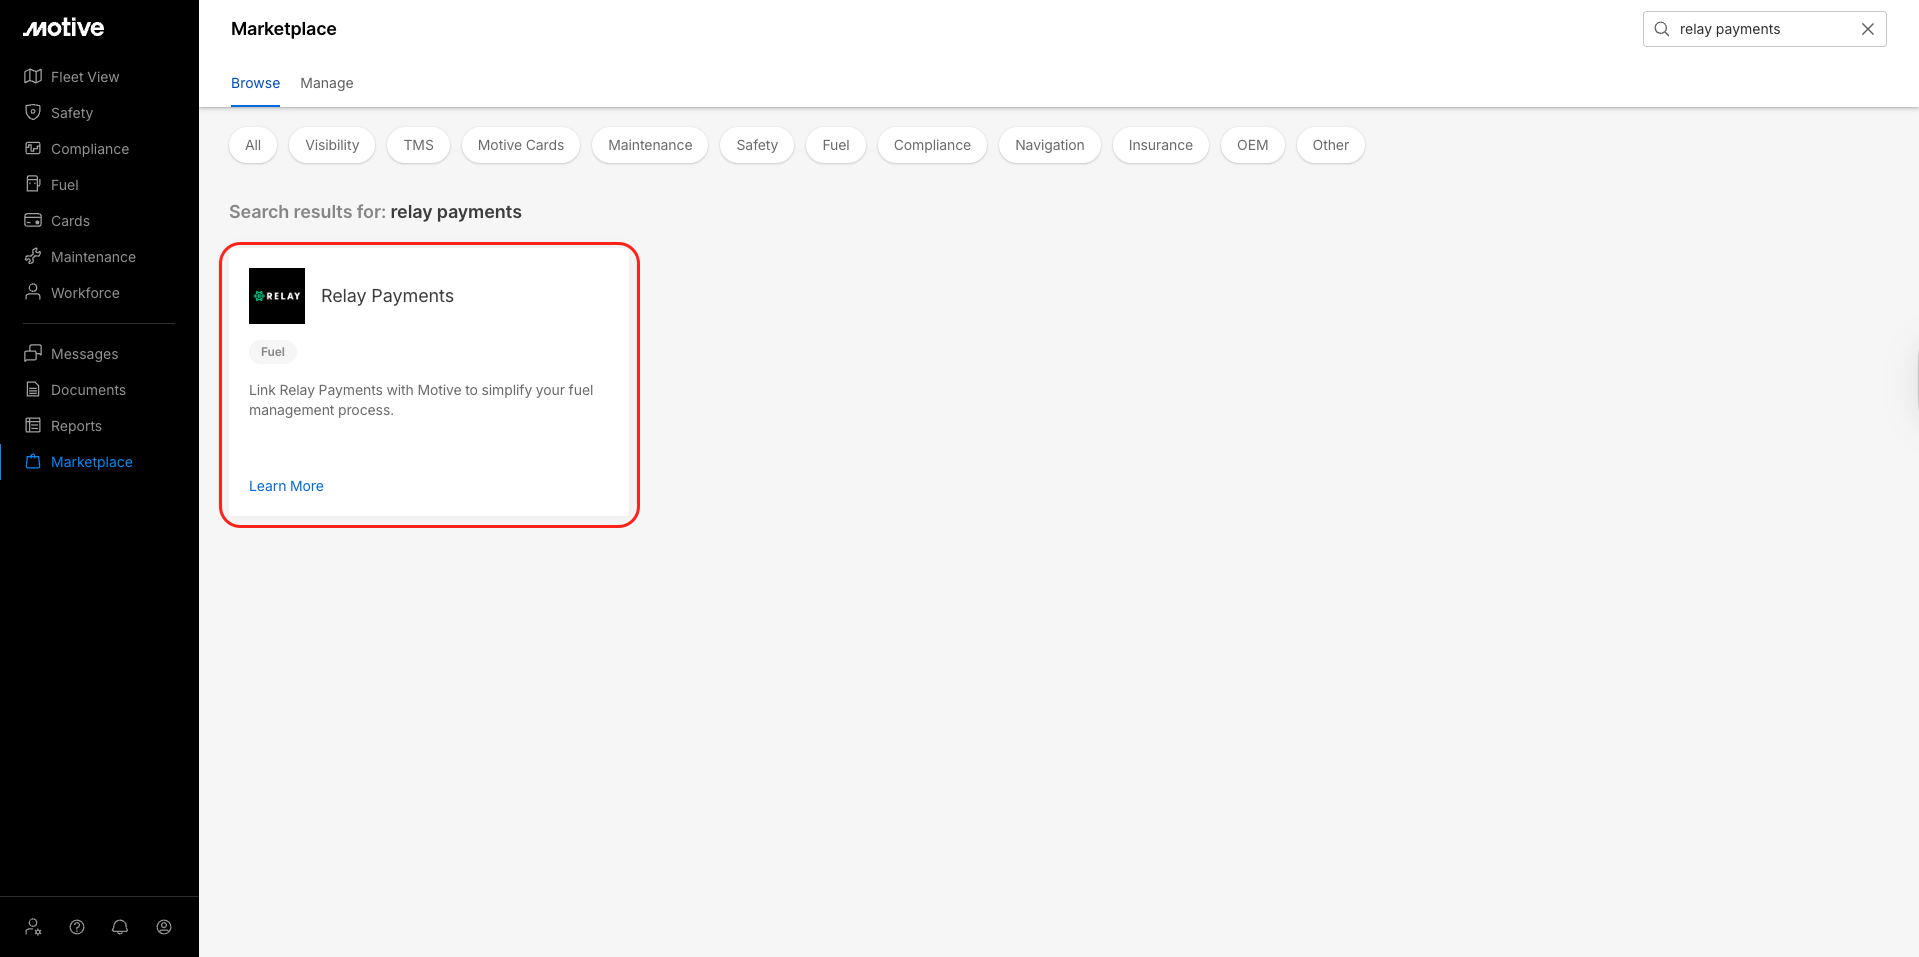
Task: Open Messages in sidebar
Action: (85, 354)
